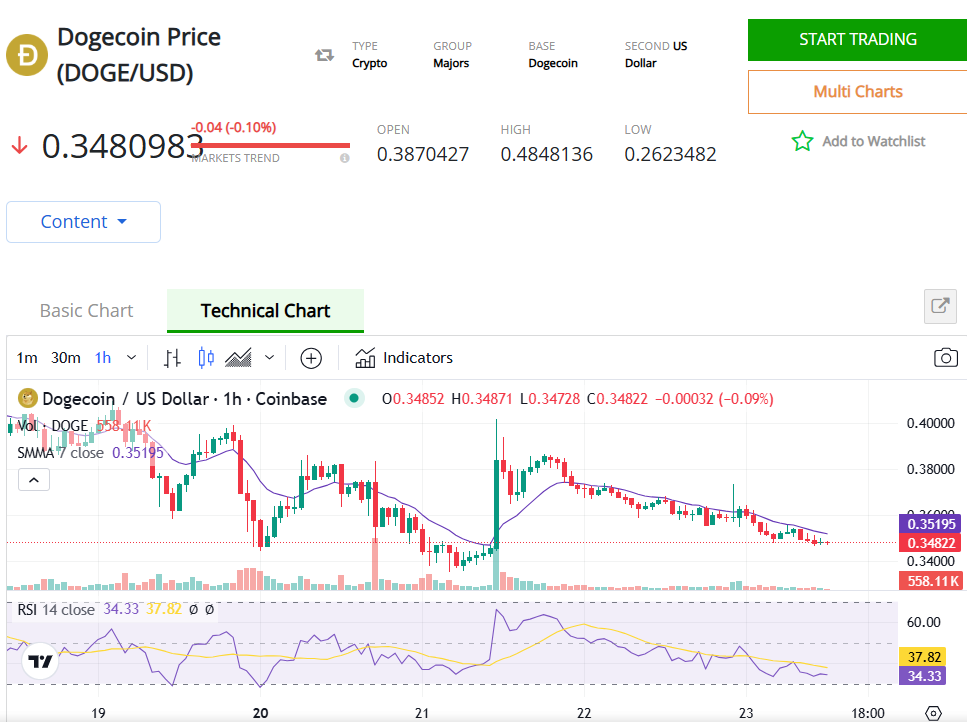
Task: Click the TradingView logo on chart
Action: pos(41,662)
